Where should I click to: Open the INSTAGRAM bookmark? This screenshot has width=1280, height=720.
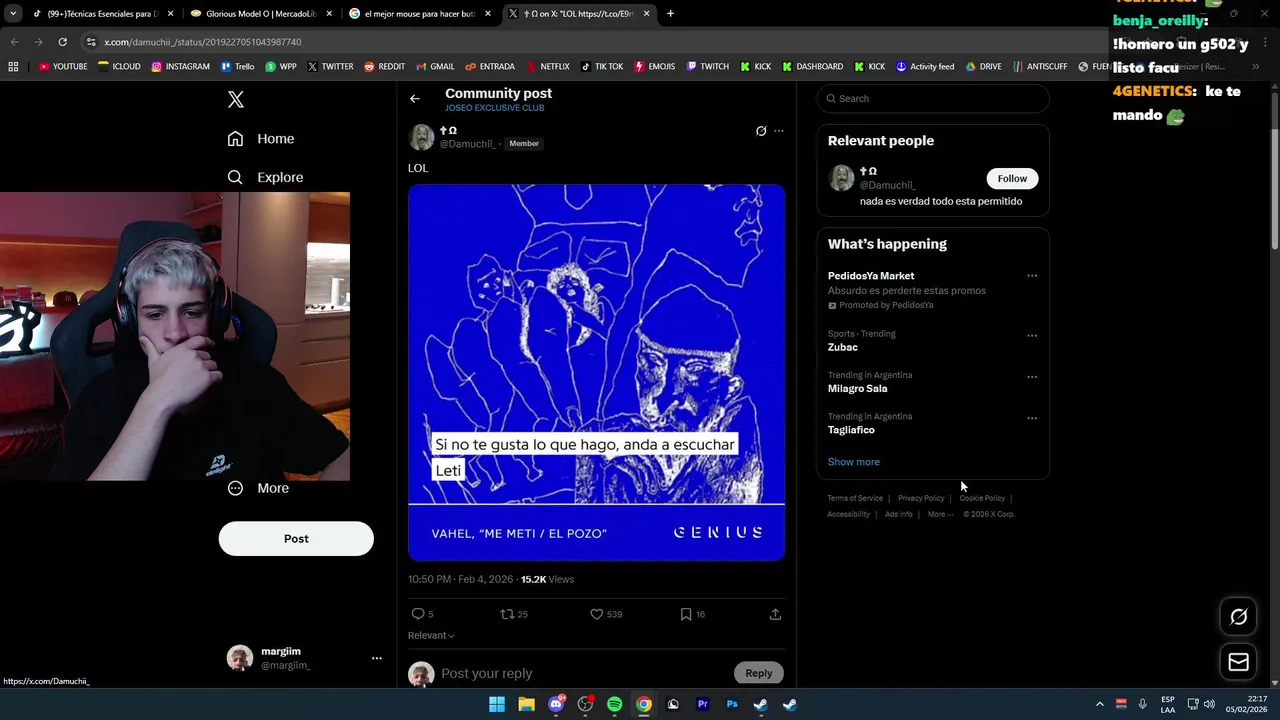(180, 67)
